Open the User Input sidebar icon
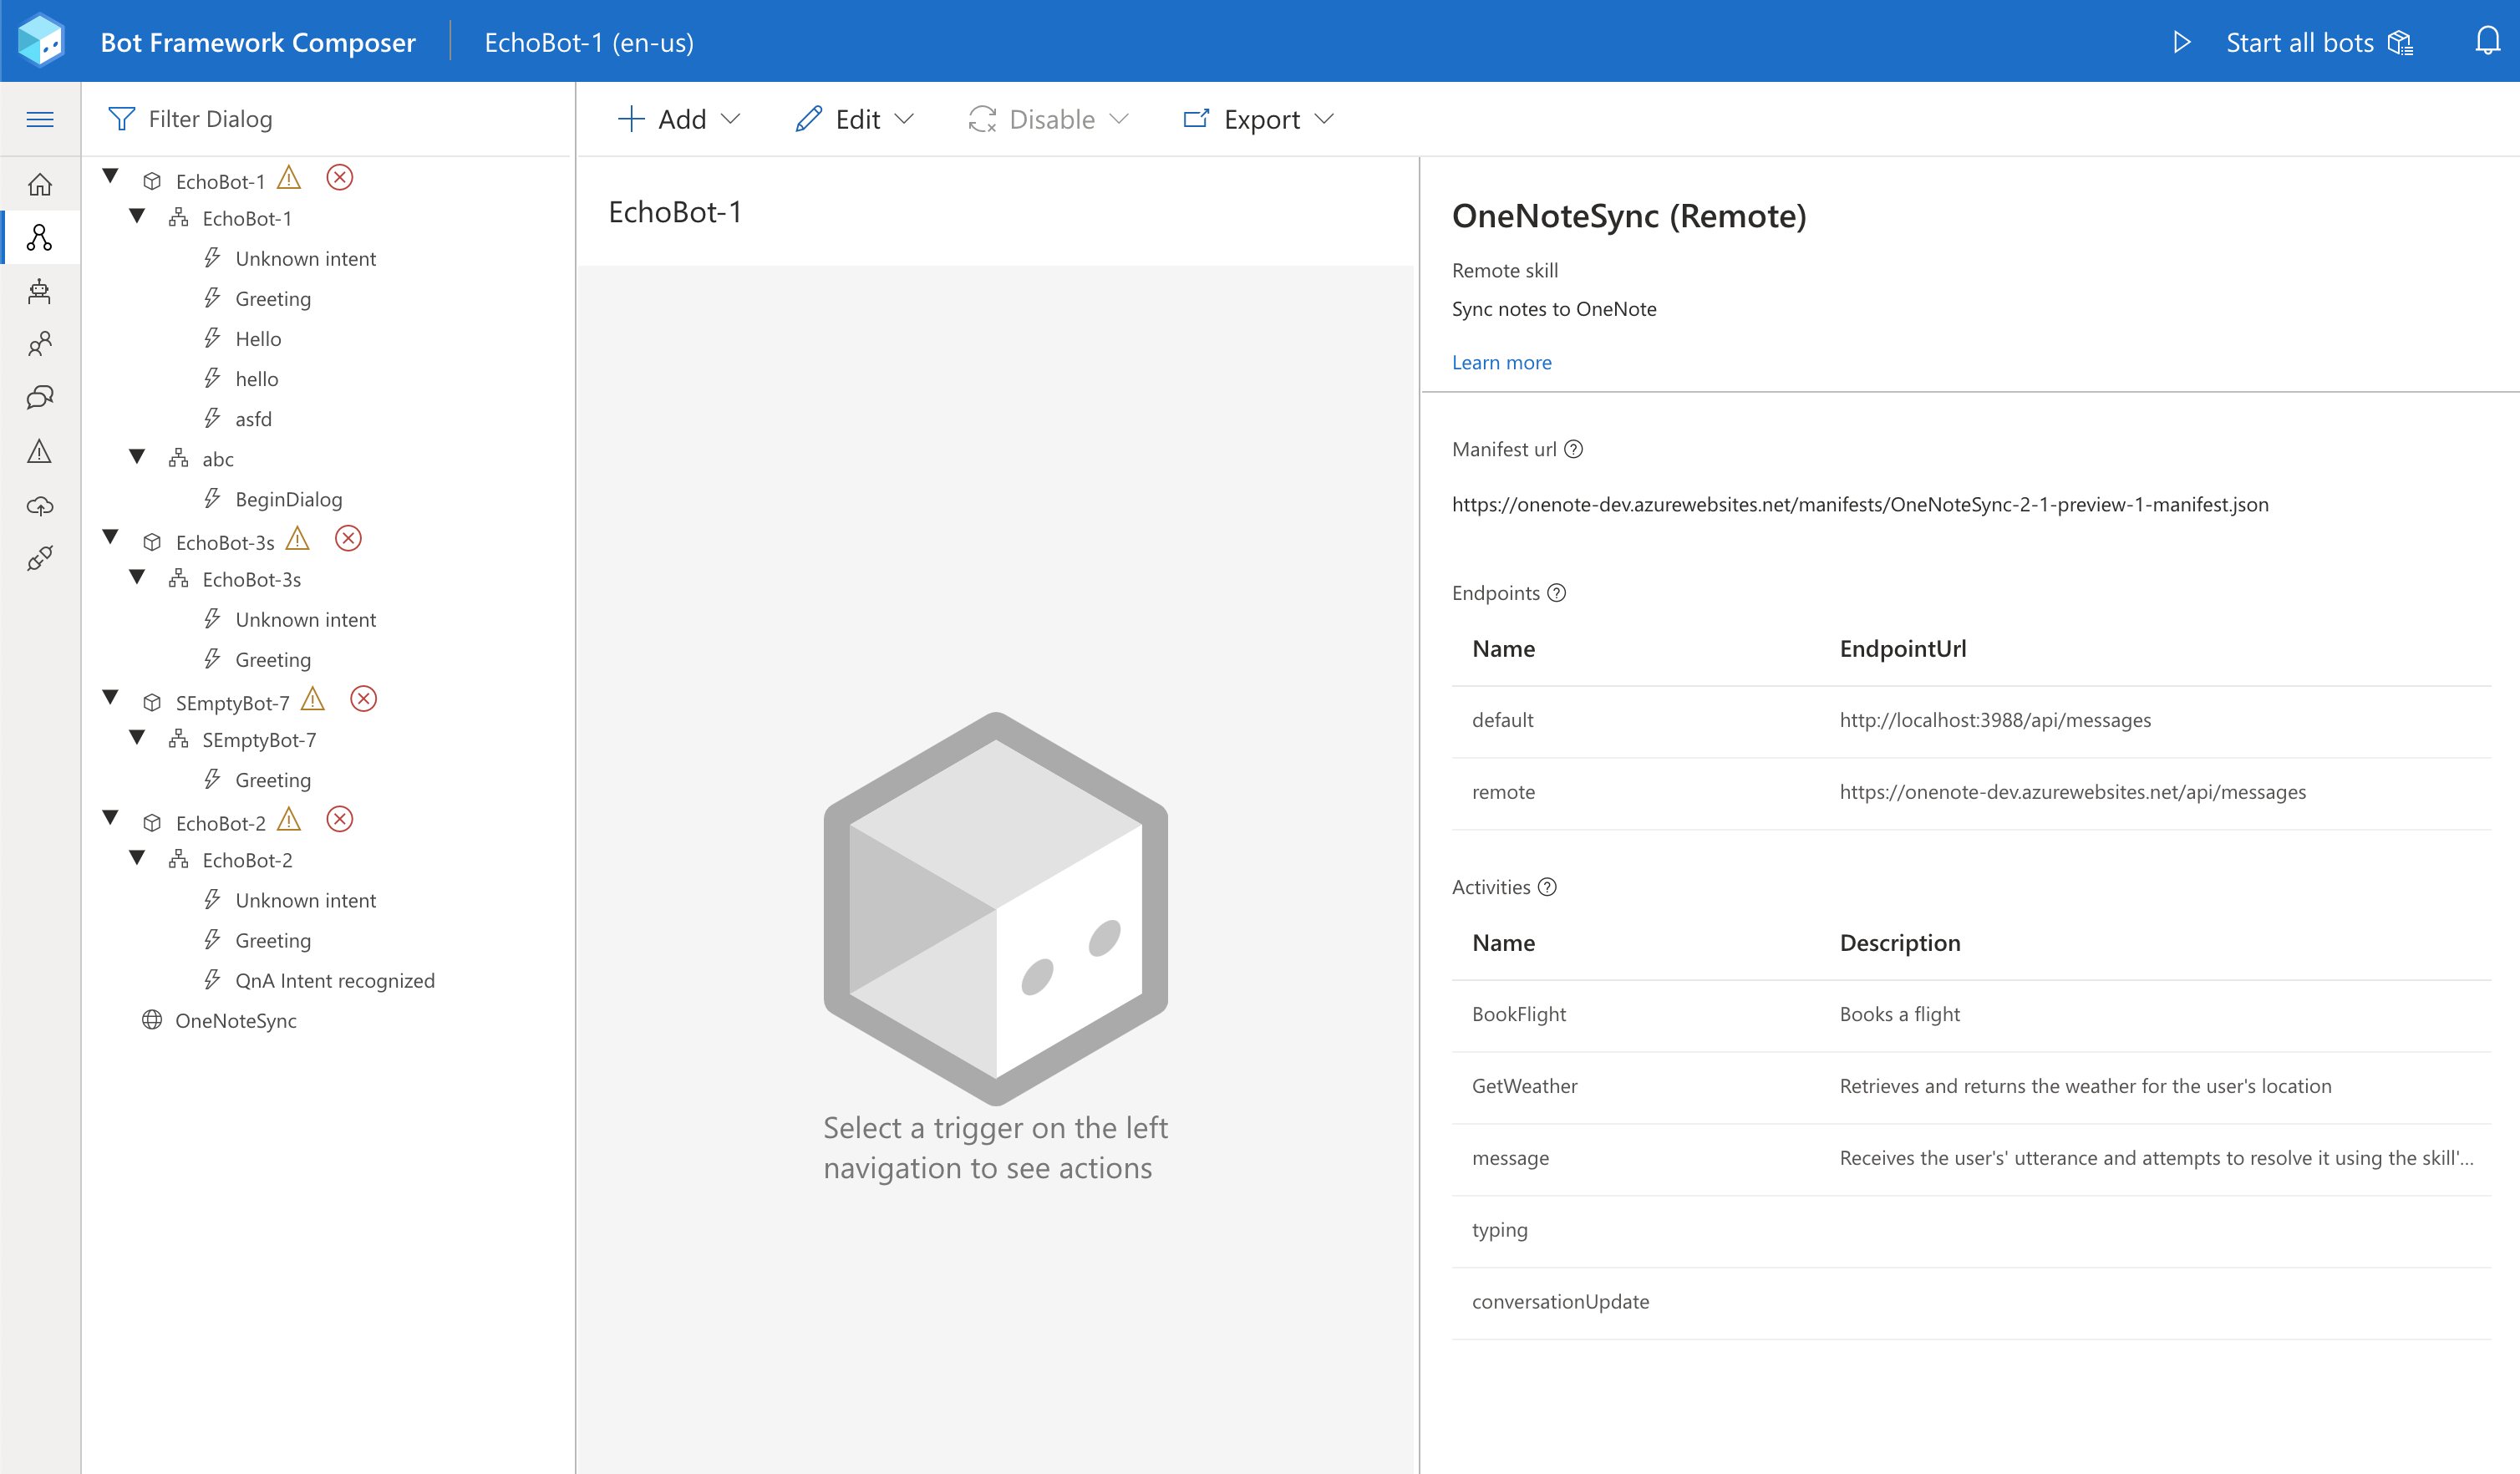 [40, 345]
